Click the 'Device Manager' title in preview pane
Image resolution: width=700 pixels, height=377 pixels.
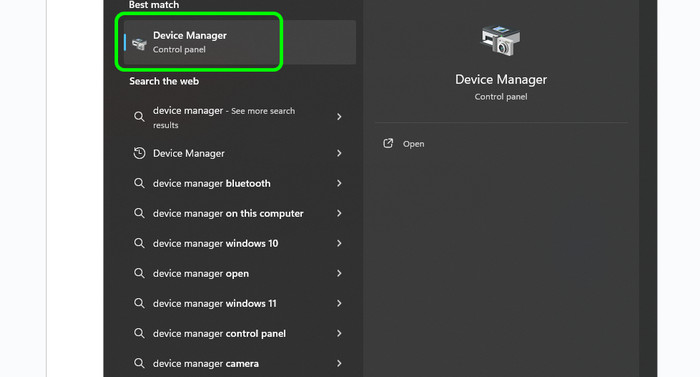[x=501, y=80]
